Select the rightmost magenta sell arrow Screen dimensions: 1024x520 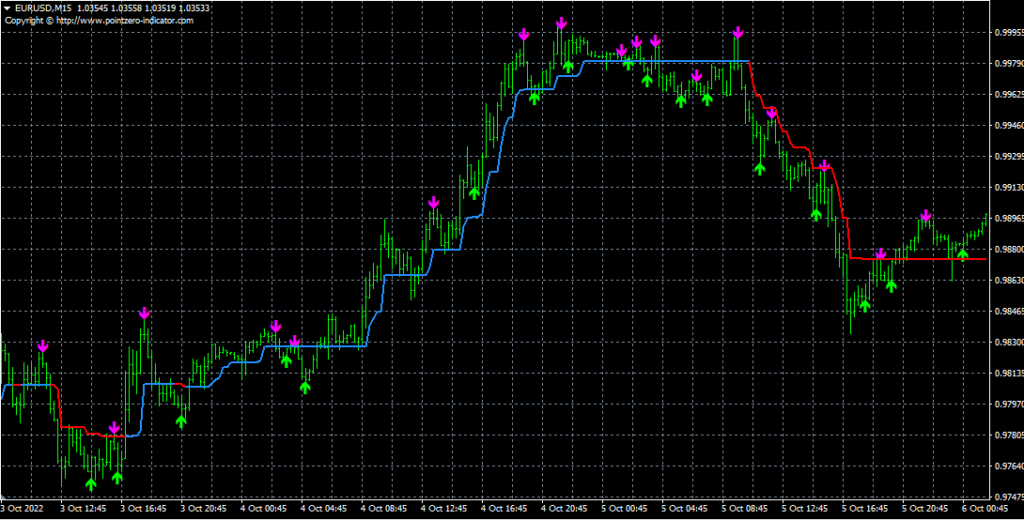pyautogui.click(x=926, y=215)
